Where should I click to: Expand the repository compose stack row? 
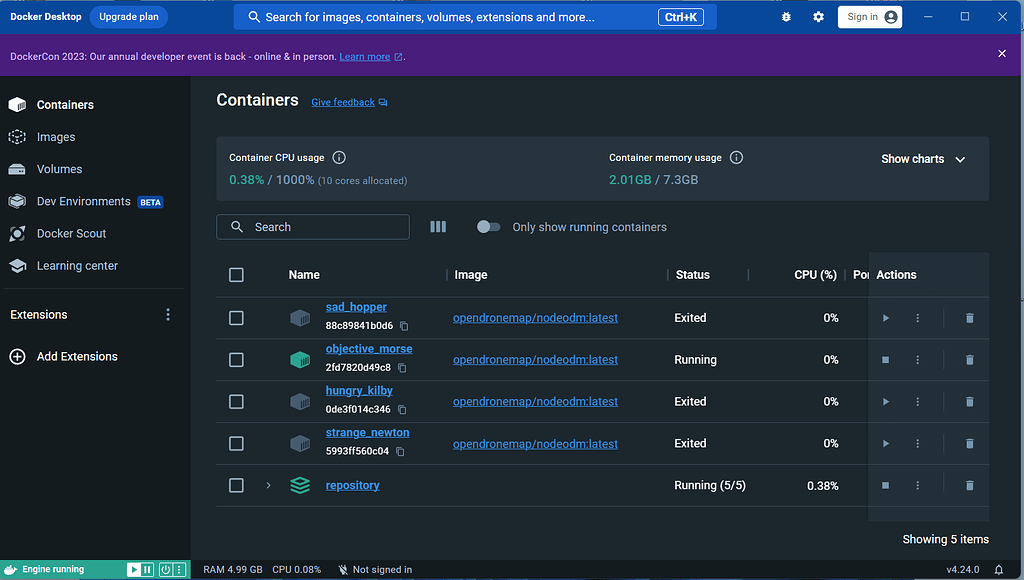click(267, 485)
